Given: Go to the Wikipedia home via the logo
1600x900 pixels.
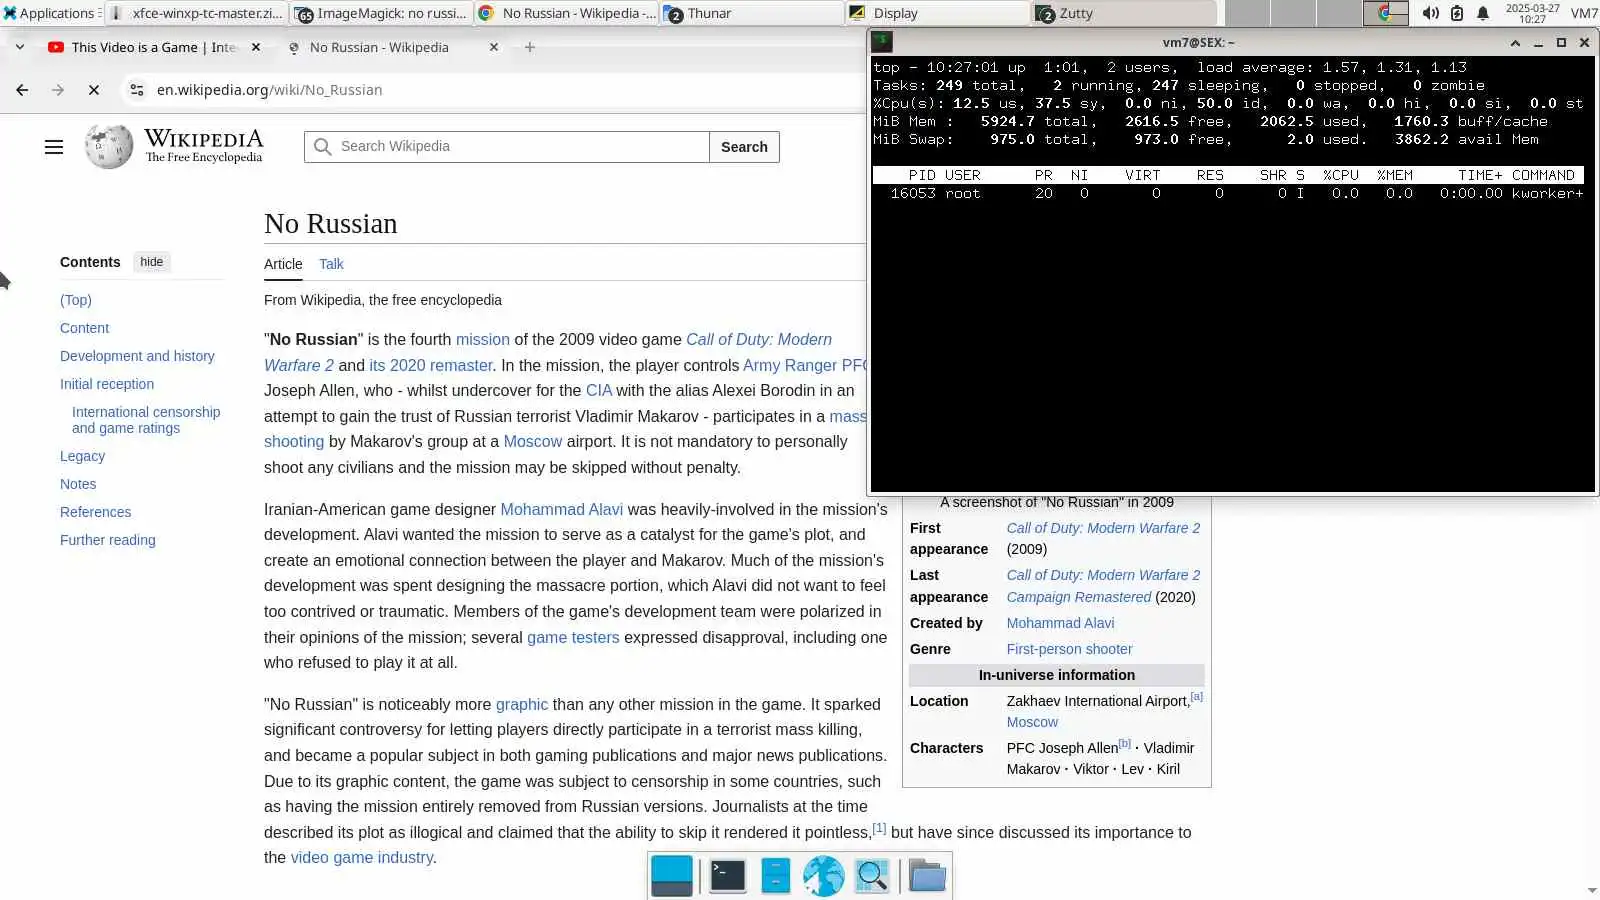Looking at the screenshot, I should pyautogui.click(x=174, y=146).
